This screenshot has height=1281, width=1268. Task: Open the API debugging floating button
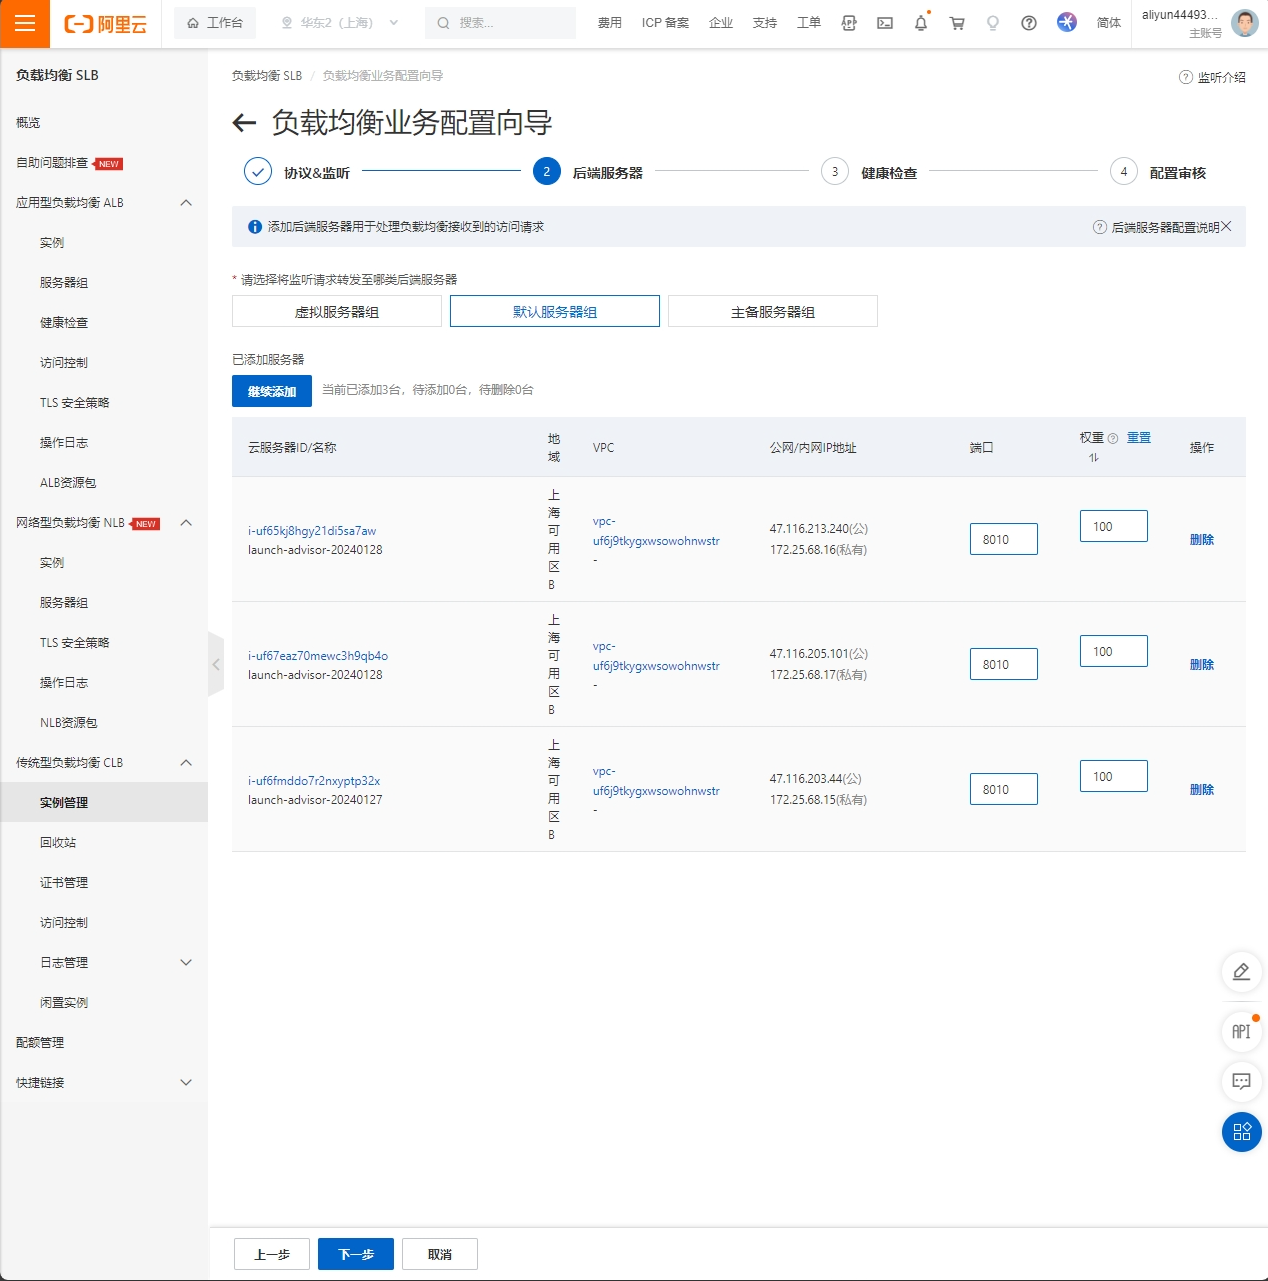tap(1241, 1031)
